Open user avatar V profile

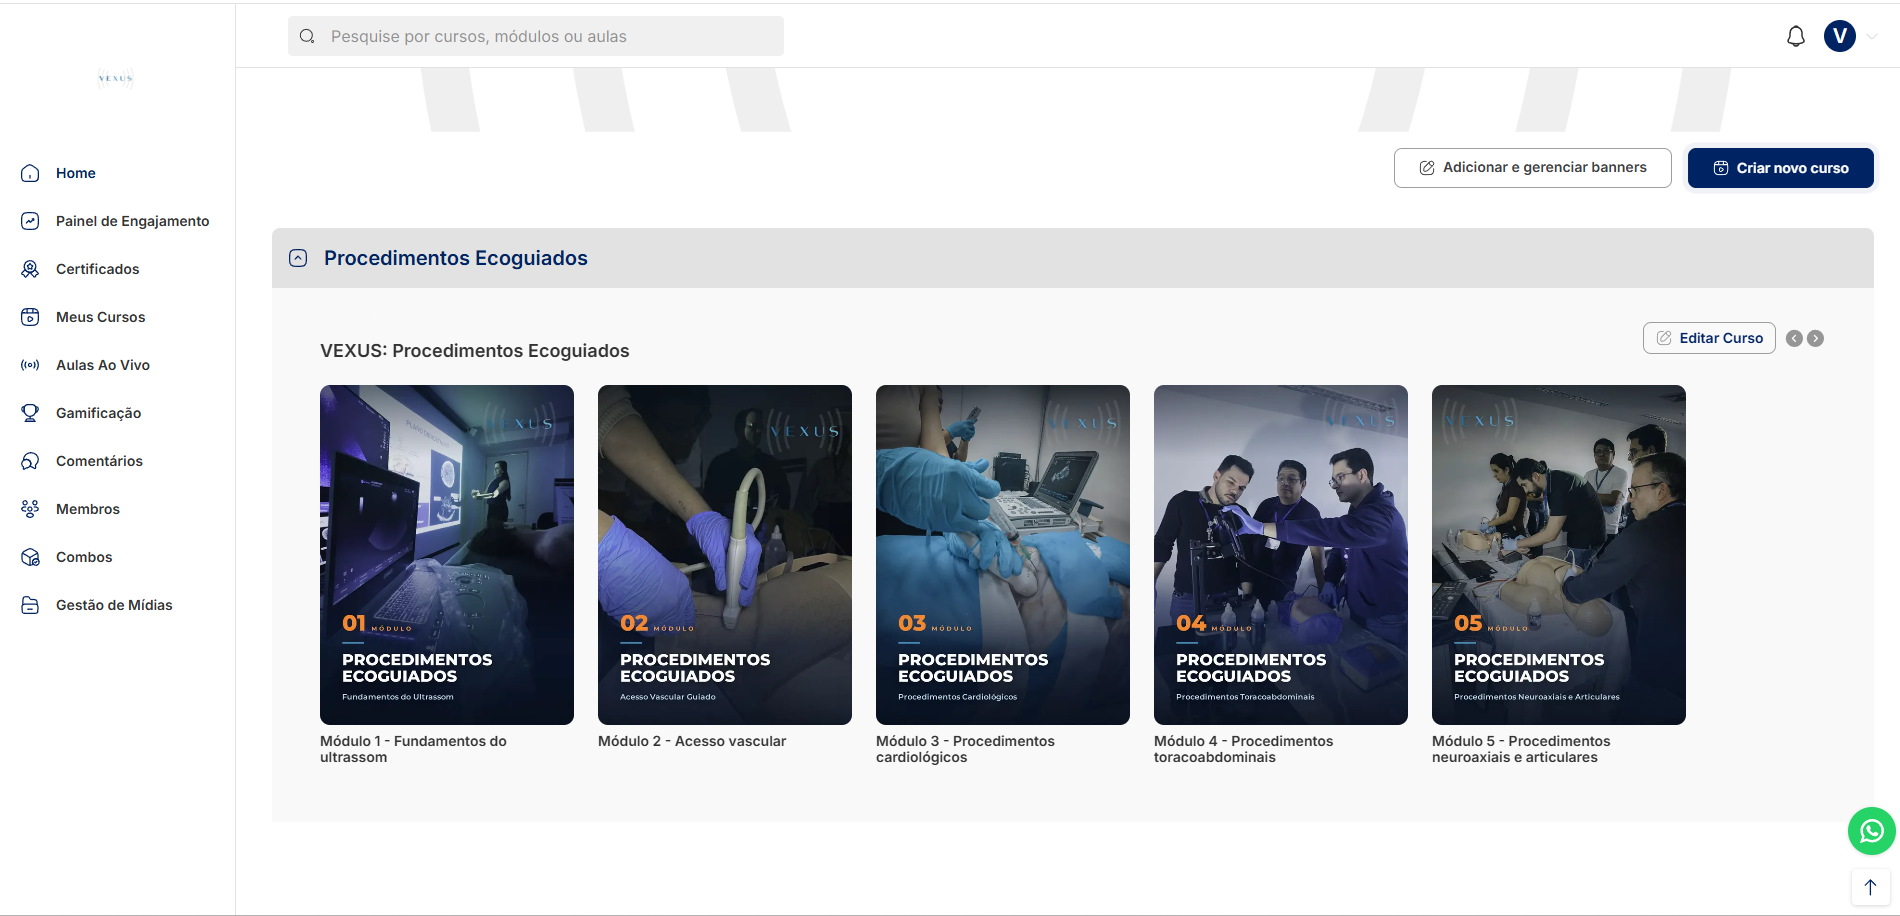click(x=1840, y=36)
